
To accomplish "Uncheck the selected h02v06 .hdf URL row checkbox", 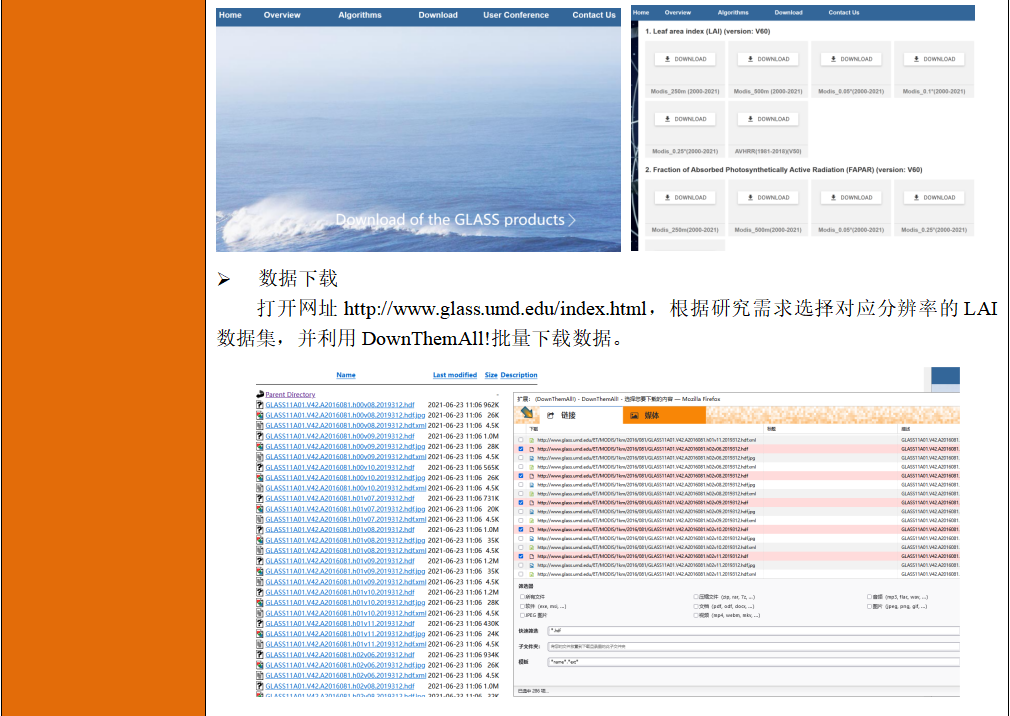I will 519,449.
